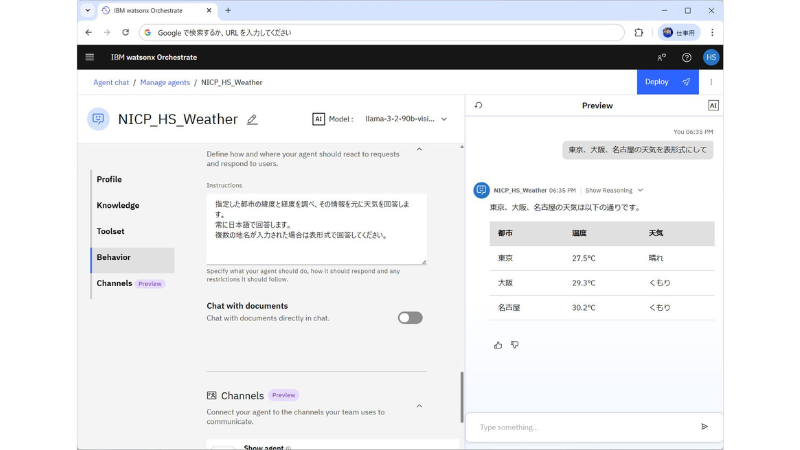Screen dimensions: 800x450
Task: Open the help question mark icon
Action: tap(686, 57)
